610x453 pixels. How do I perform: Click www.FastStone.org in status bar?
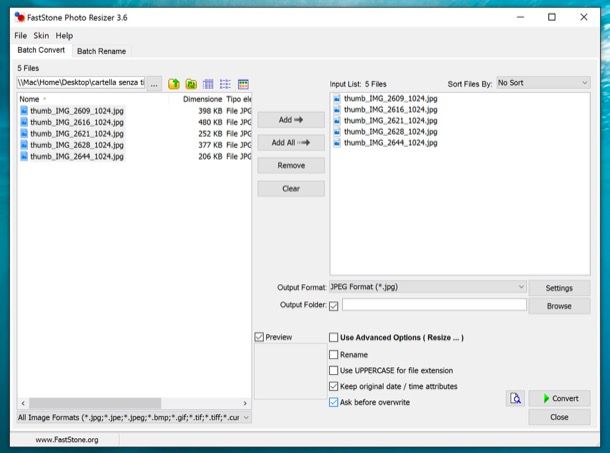click(x=67, y=440)
